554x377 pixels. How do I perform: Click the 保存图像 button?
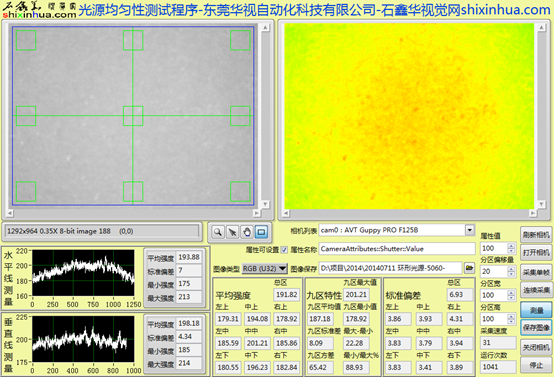point(536,328)
